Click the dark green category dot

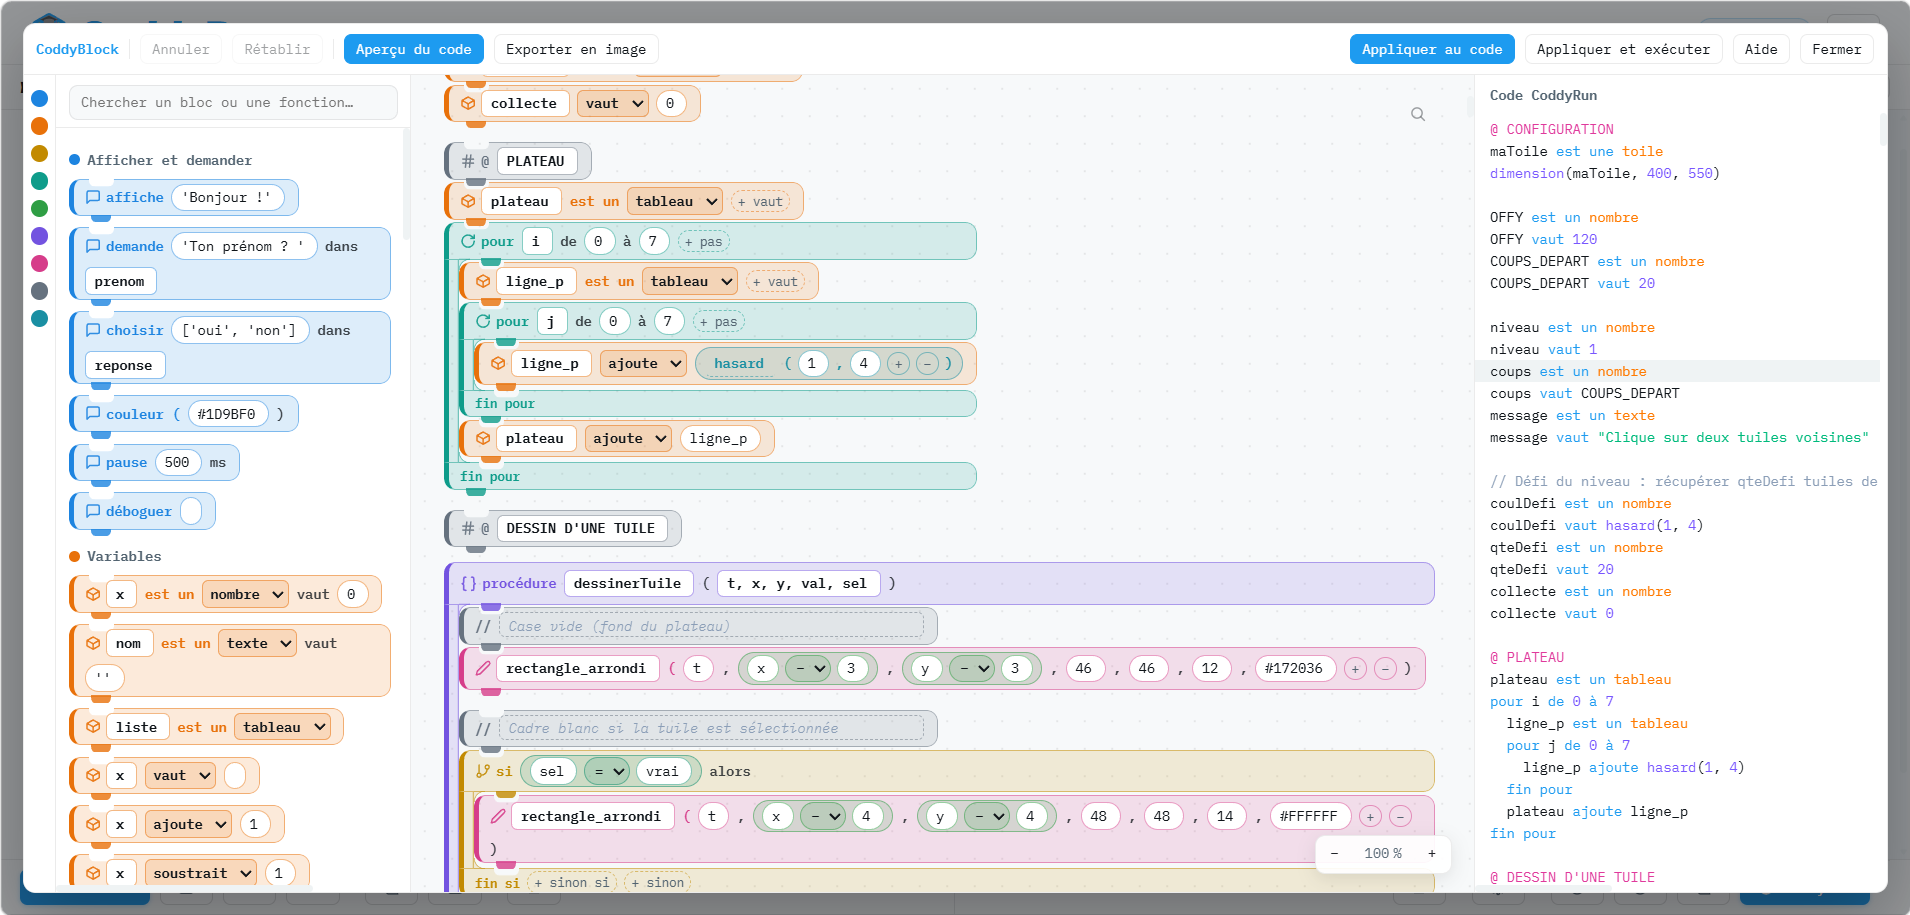[40, 208]
